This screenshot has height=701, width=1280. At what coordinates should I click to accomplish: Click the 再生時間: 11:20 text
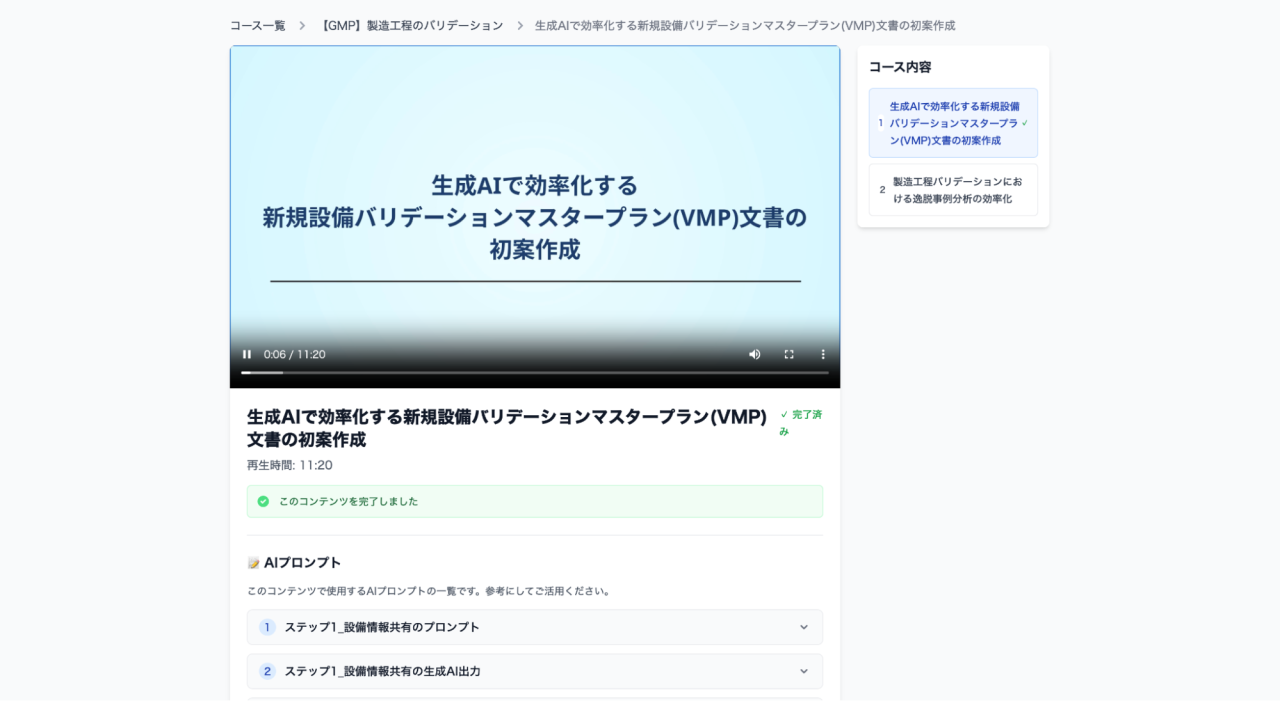[290, 465]
